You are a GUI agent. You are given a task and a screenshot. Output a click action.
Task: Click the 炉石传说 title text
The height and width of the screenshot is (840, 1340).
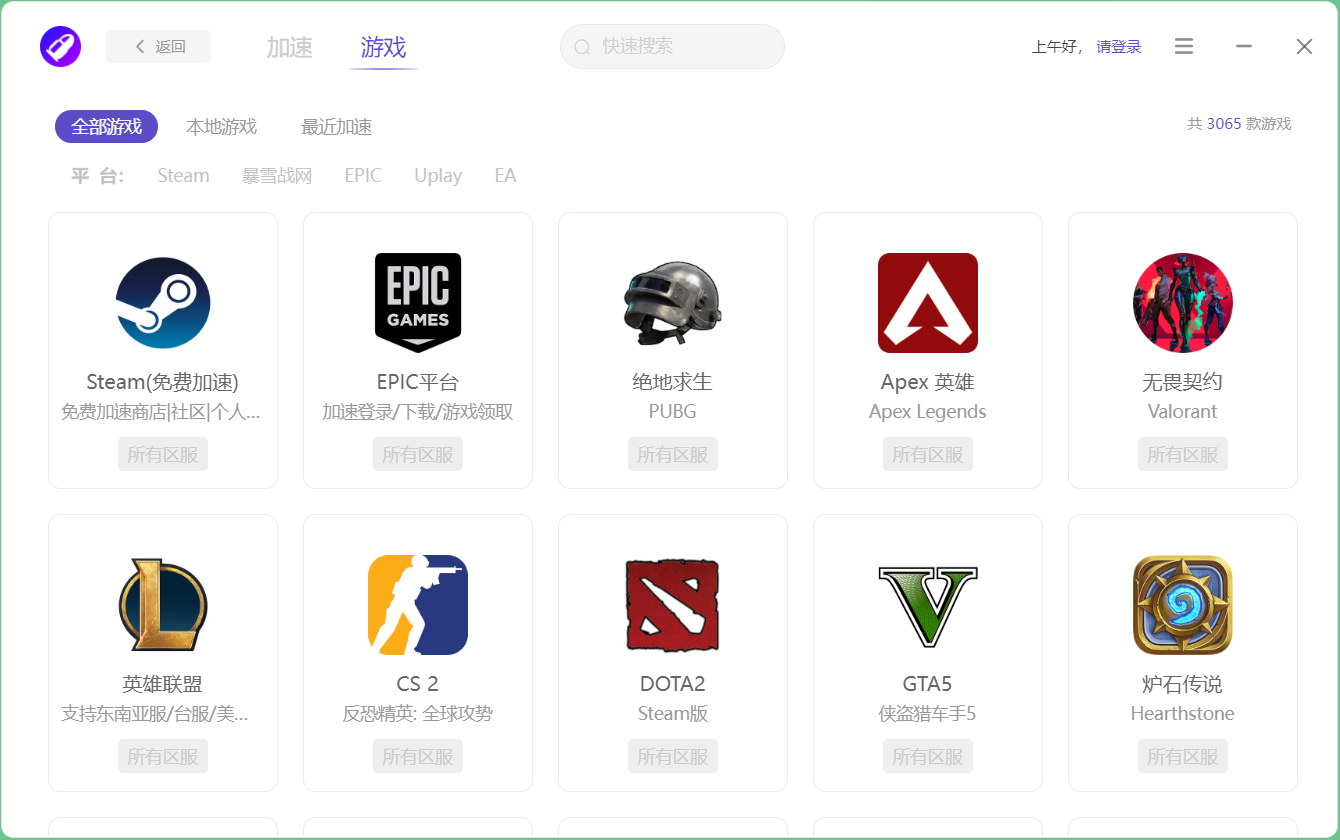pos(1183,684)
